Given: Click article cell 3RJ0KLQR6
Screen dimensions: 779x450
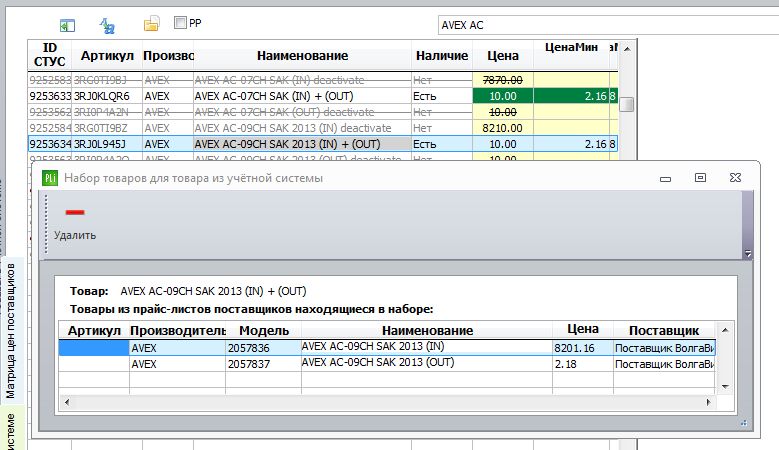Looking at the screenshot, I should [107, 96].
